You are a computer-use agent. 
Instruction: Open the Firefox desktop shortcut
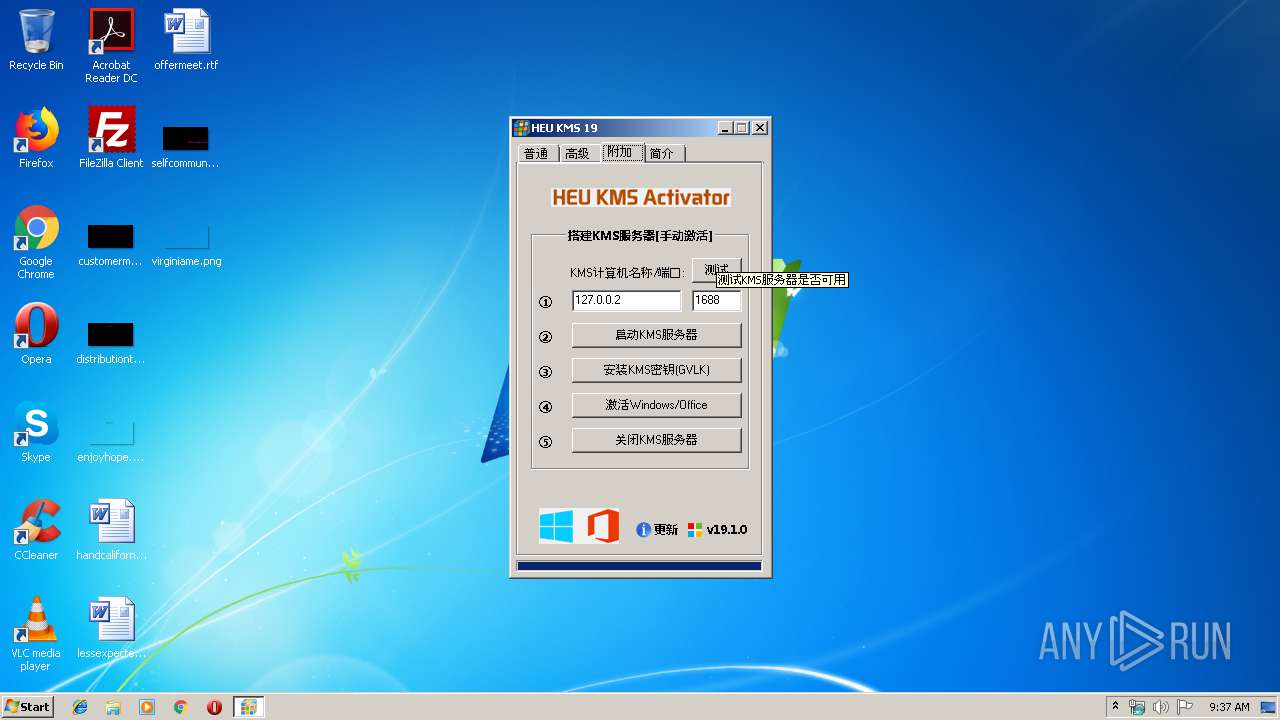36,138
